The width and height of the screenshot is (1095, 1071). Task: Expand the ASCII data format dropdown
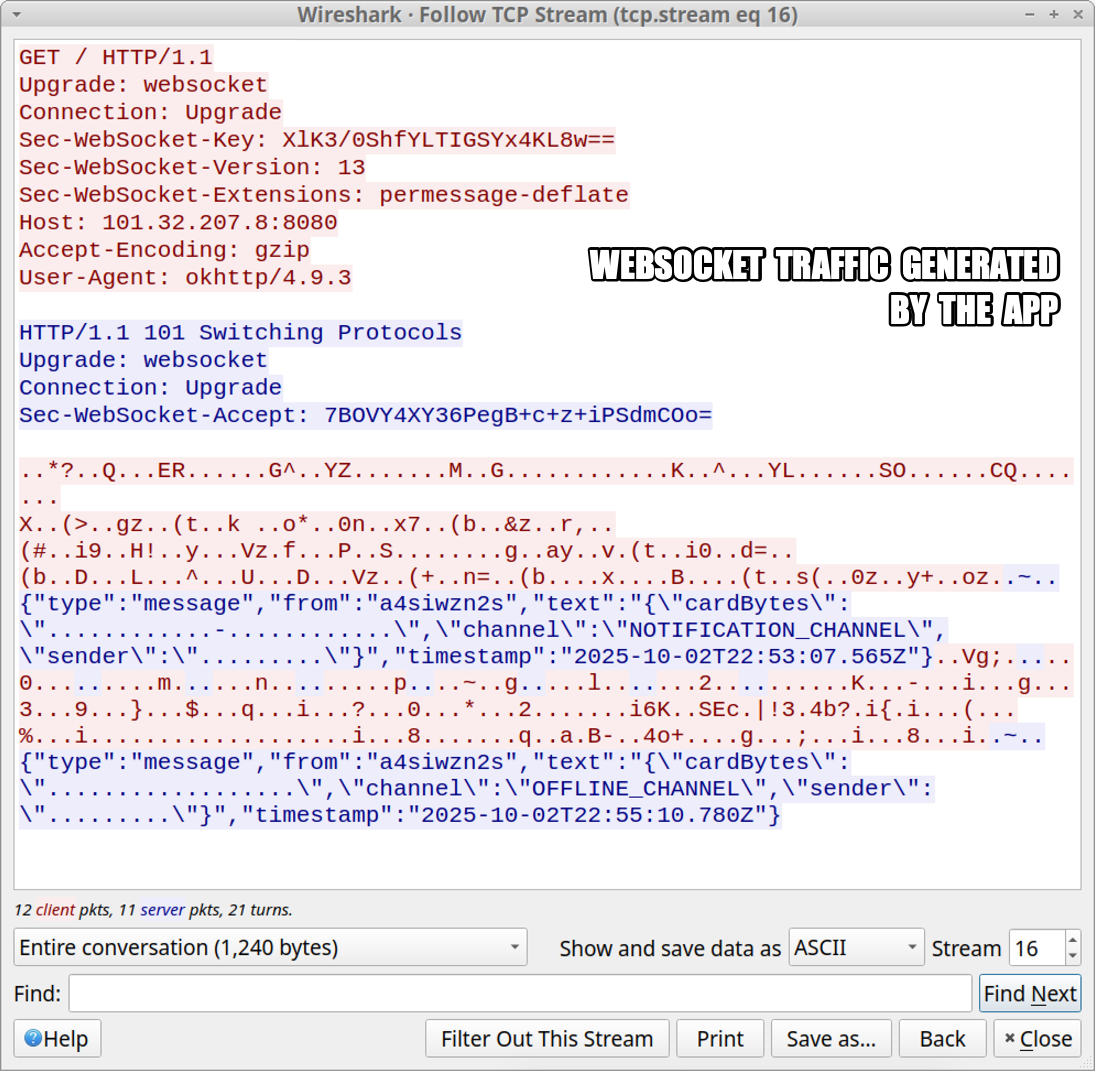coord(856,947)
